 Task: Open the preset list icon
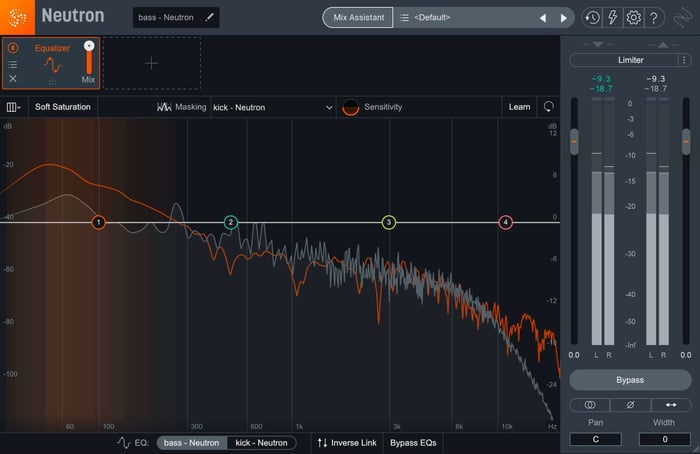coord(404,17)
